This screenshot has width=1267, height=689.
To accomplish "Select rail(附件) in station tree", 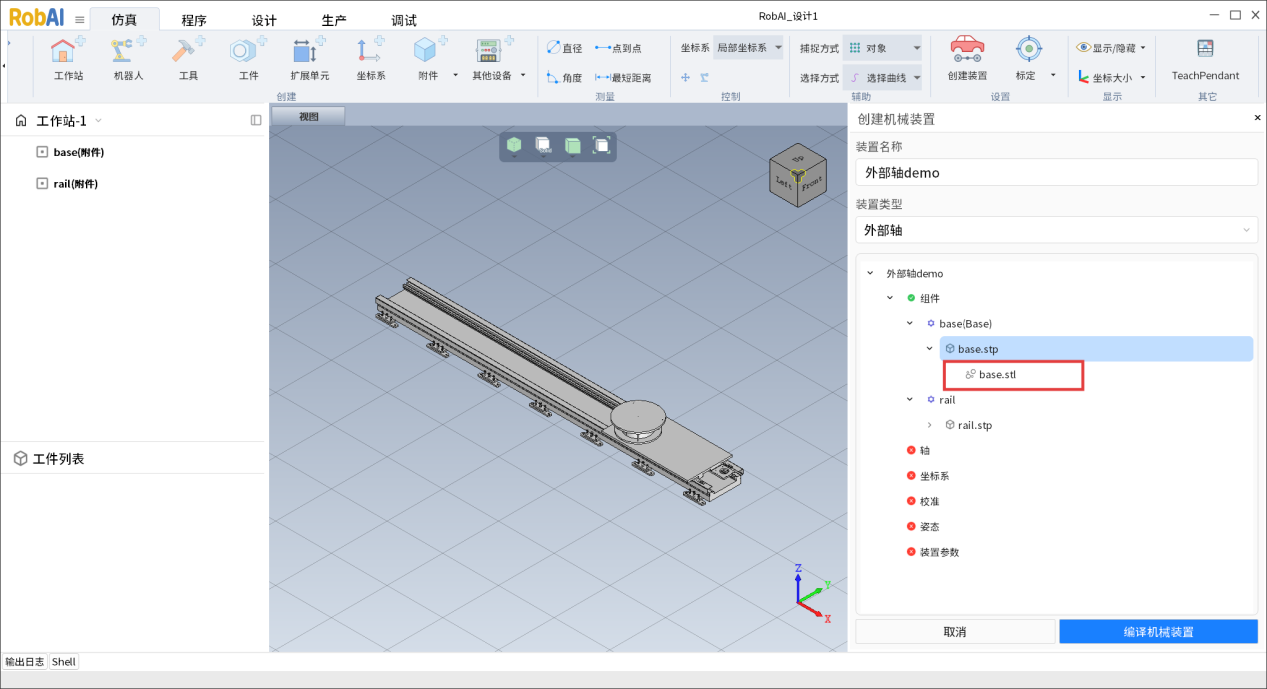I will [76, 184].
